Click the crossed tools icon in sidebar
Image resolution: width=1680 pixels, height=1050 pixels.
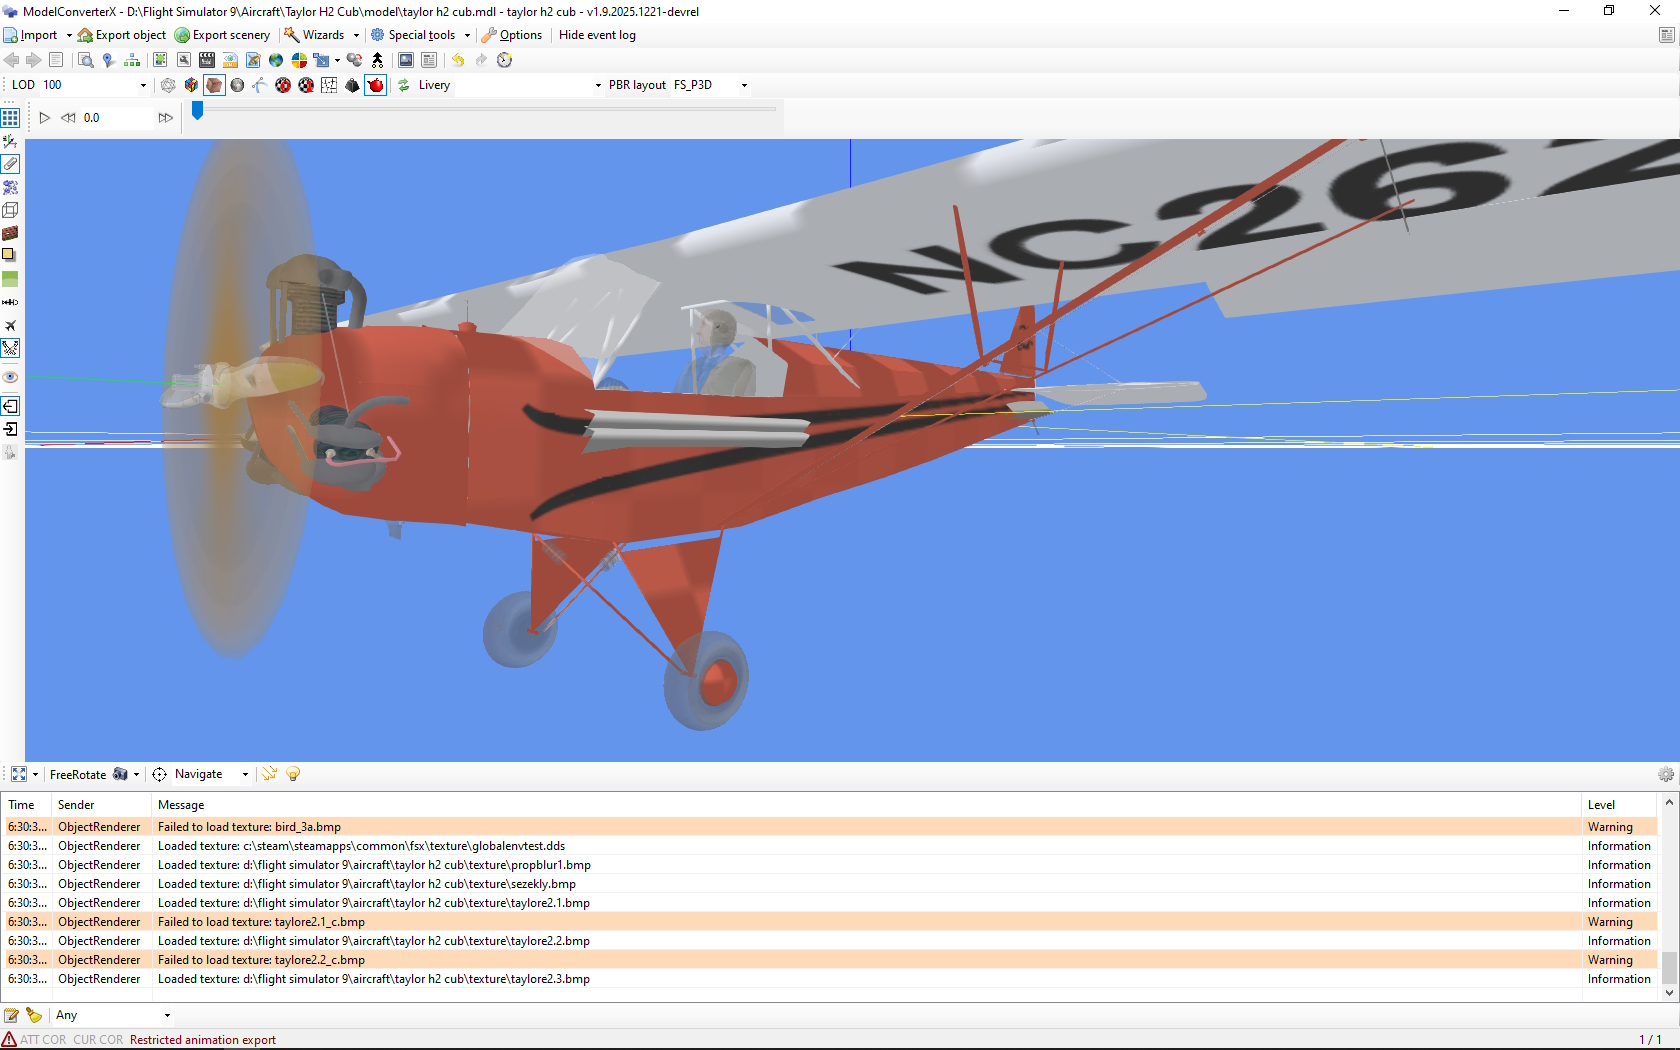point(10,348)
